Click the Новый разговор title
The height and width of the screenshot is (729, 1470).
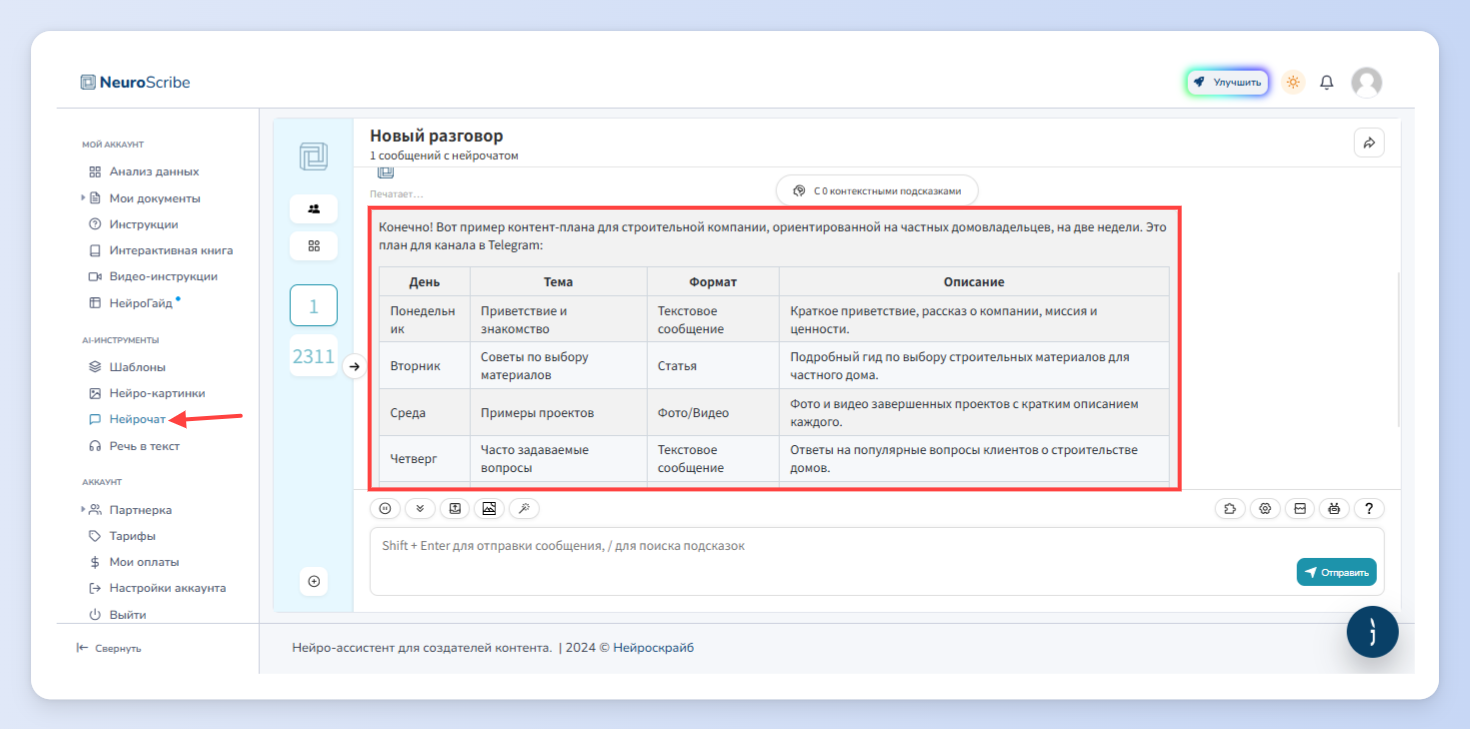pyautogui.click(x=437, y=136)
